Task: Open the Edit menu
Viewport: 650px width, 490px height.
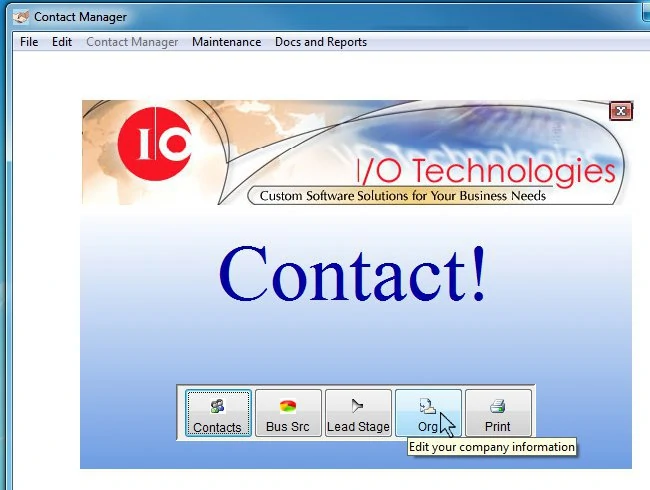Action: (62, 42)
